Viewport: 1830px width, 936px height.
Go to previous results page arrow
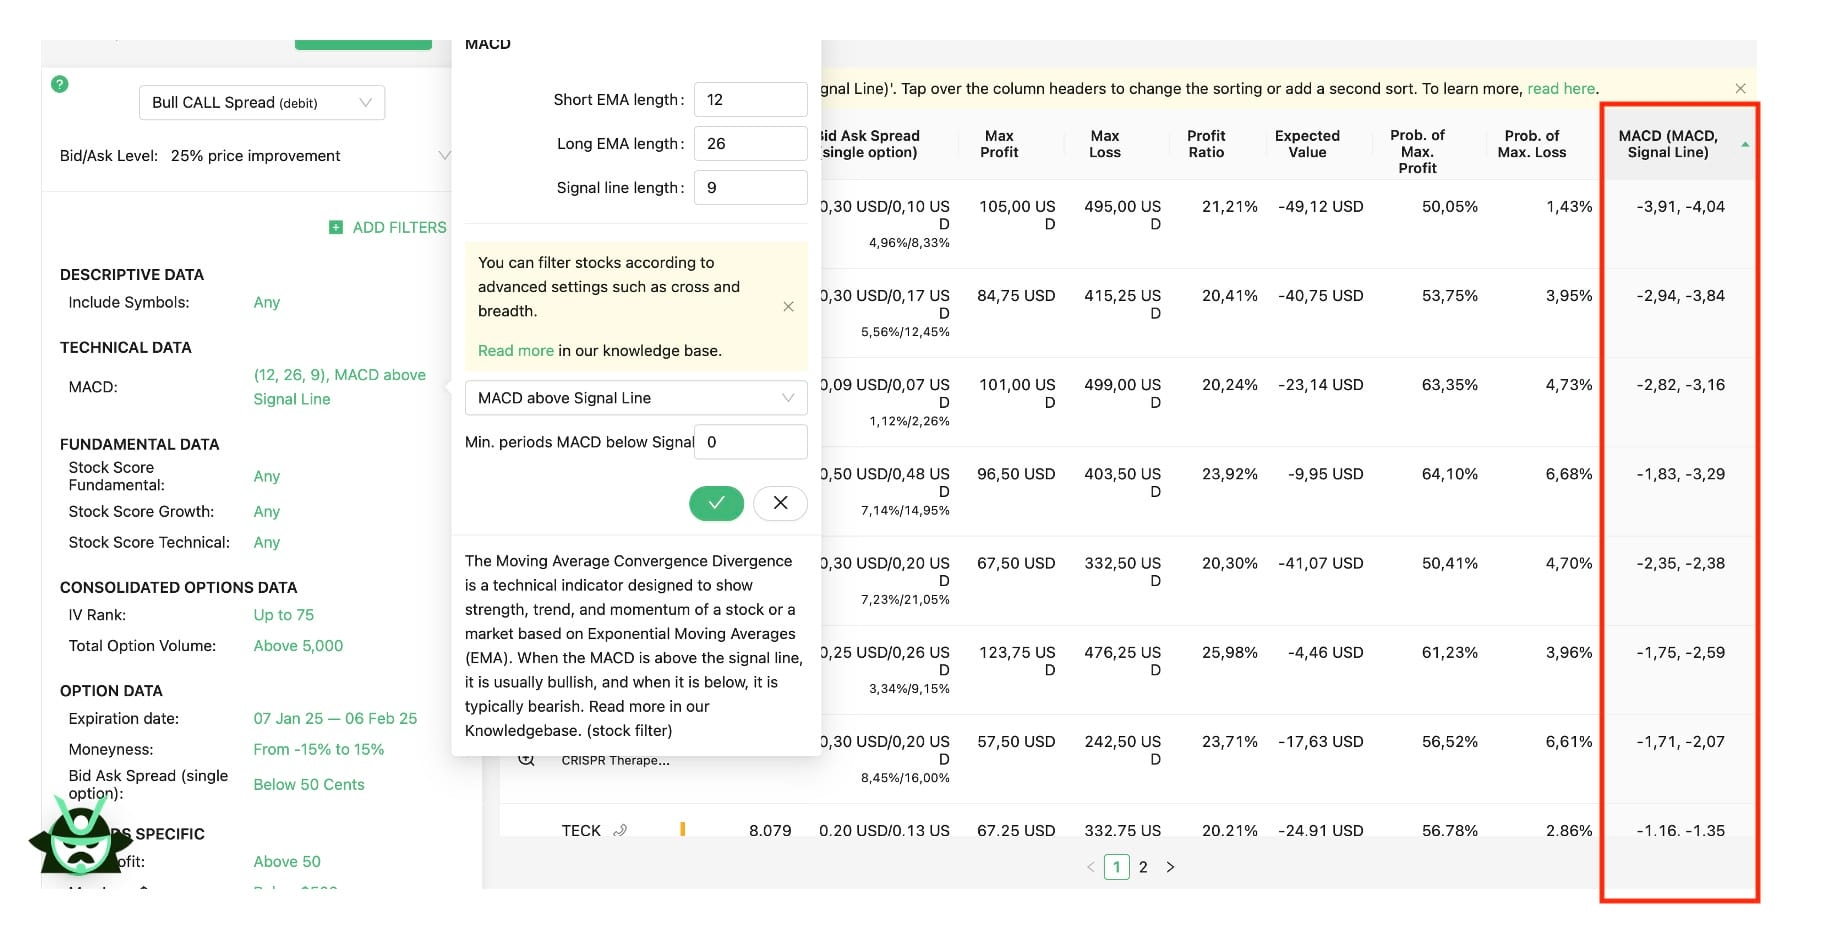point(1090,867)
